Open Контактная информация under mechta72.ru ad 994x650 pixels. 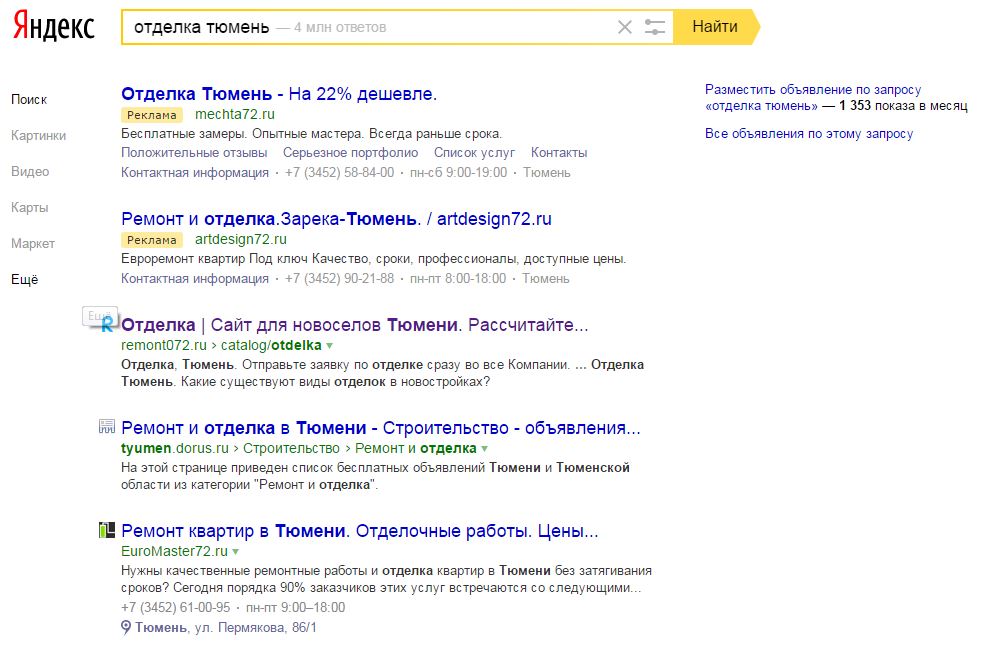(x=195, y=172)
